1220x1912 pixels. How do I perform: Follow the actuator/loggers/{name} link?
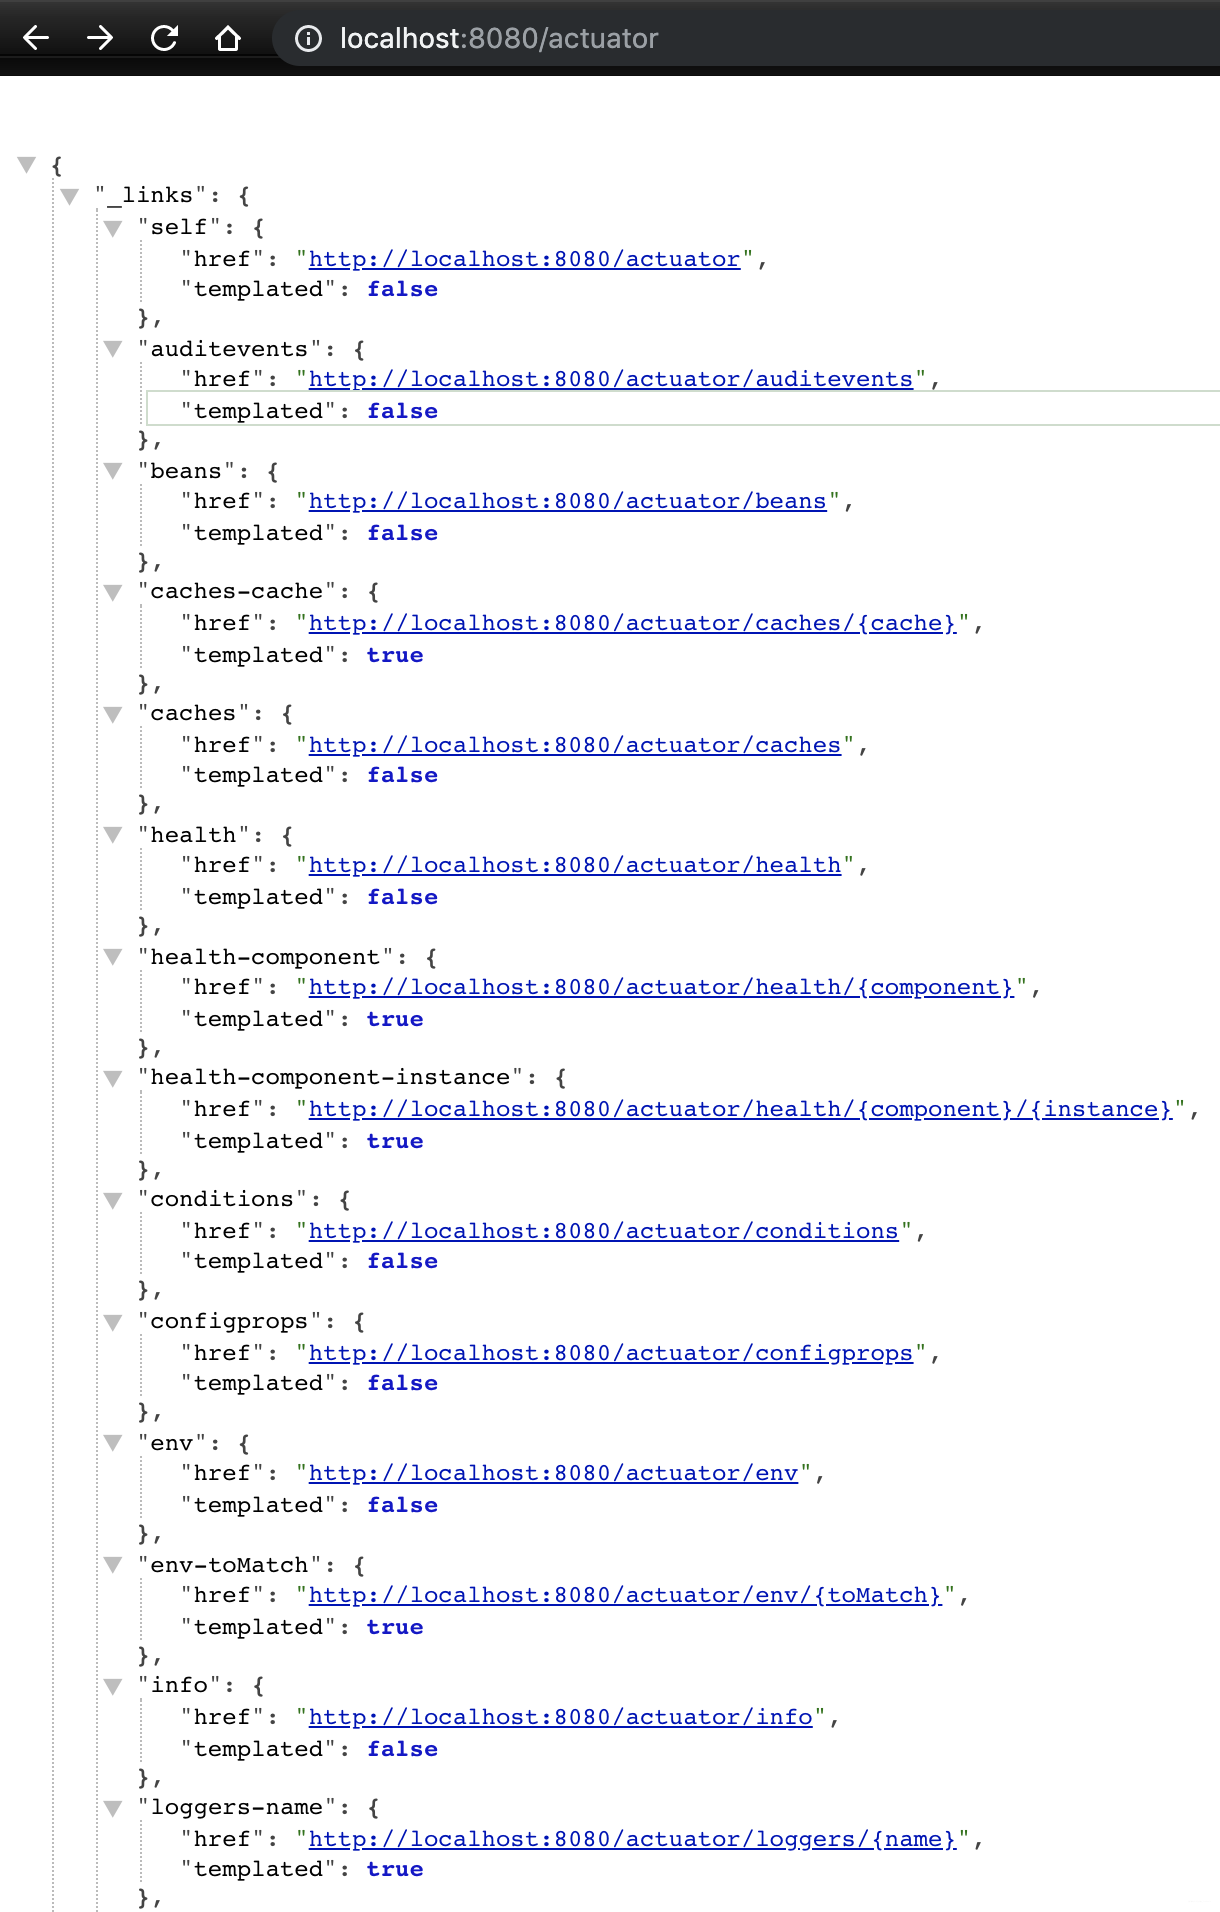[632, 1839]
